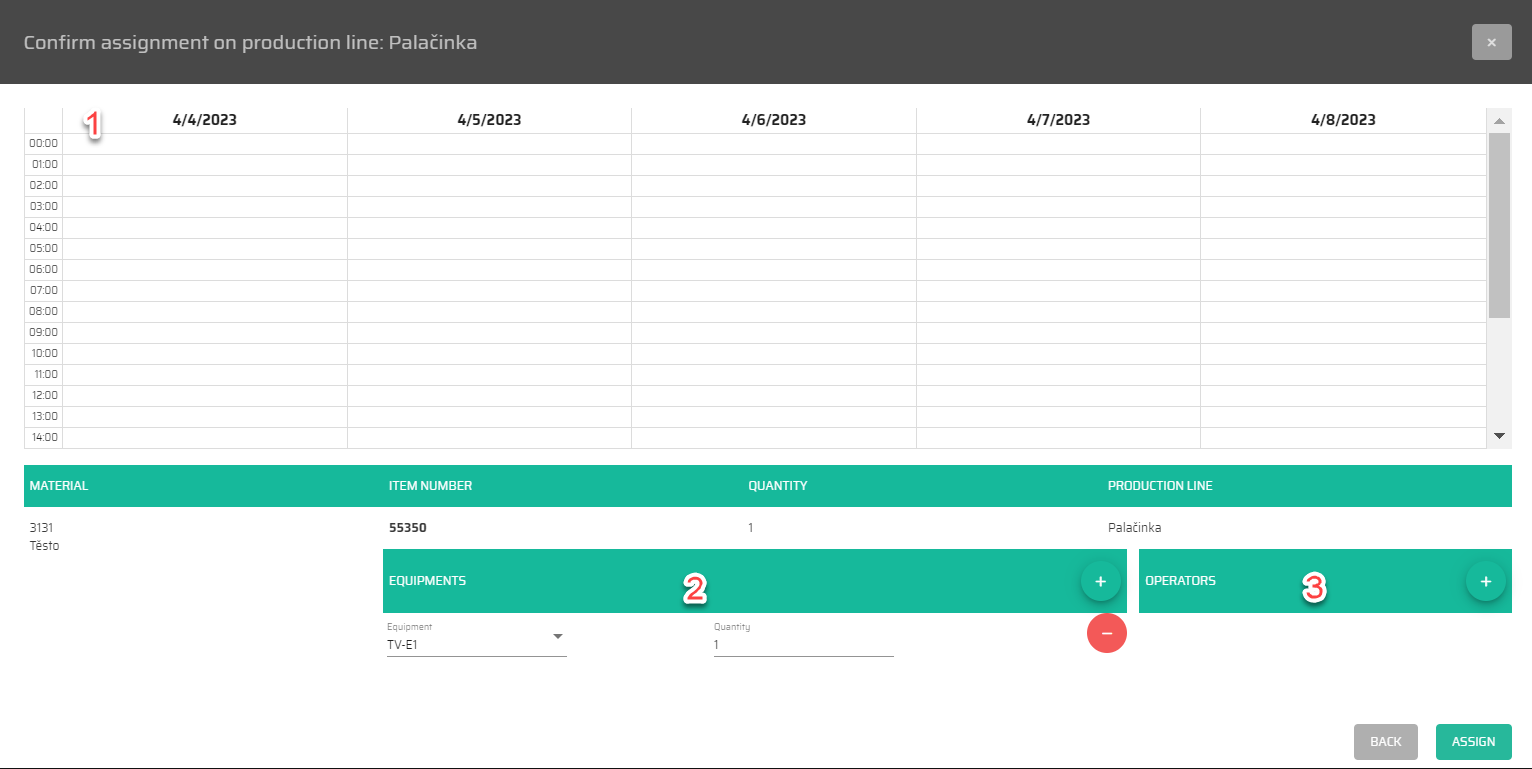Click the Production Line column header
Screen dimensions: 1532x769
[x=1160, y=486]
